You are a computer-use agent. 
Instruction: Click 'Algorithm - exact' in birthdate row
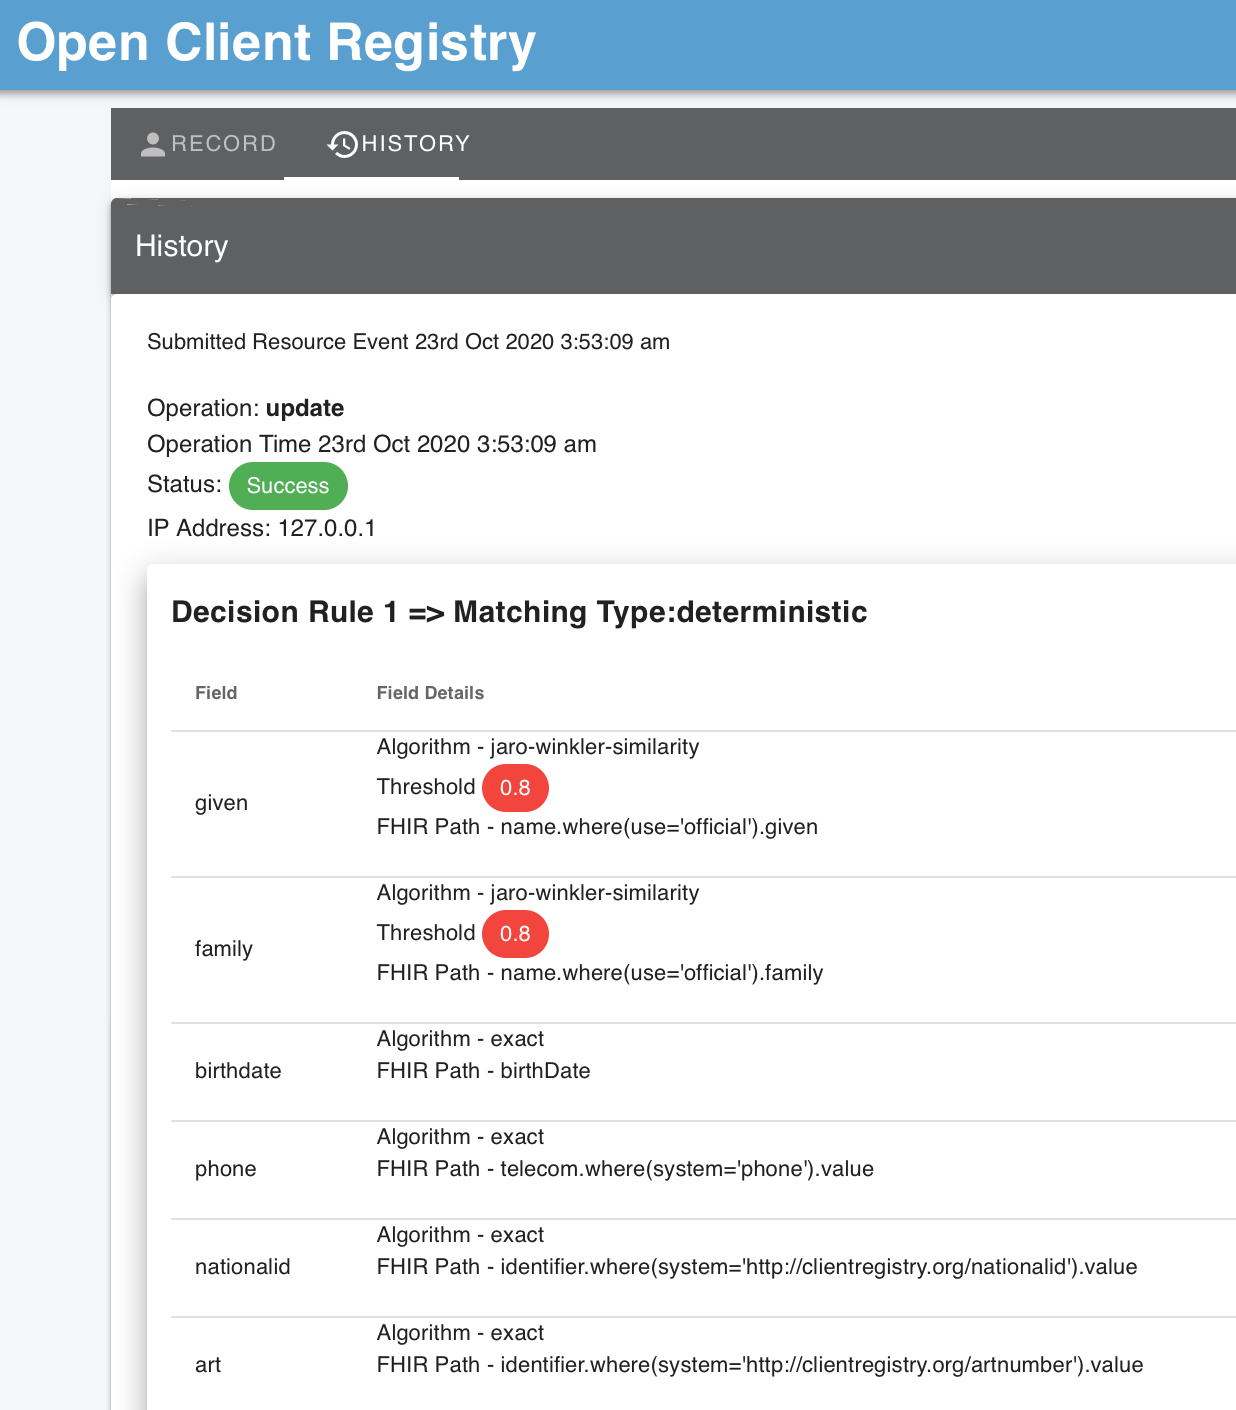pos(460,1039)
